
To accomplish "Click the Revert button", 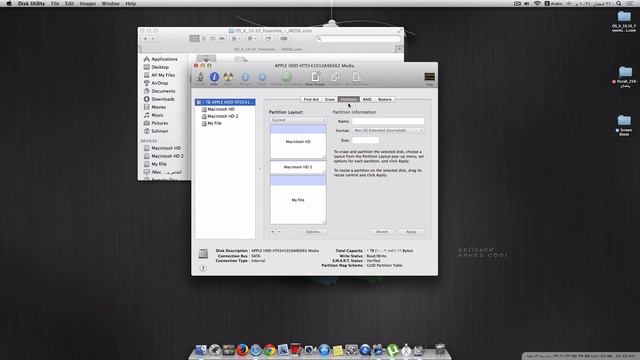I will click(382, 232).
